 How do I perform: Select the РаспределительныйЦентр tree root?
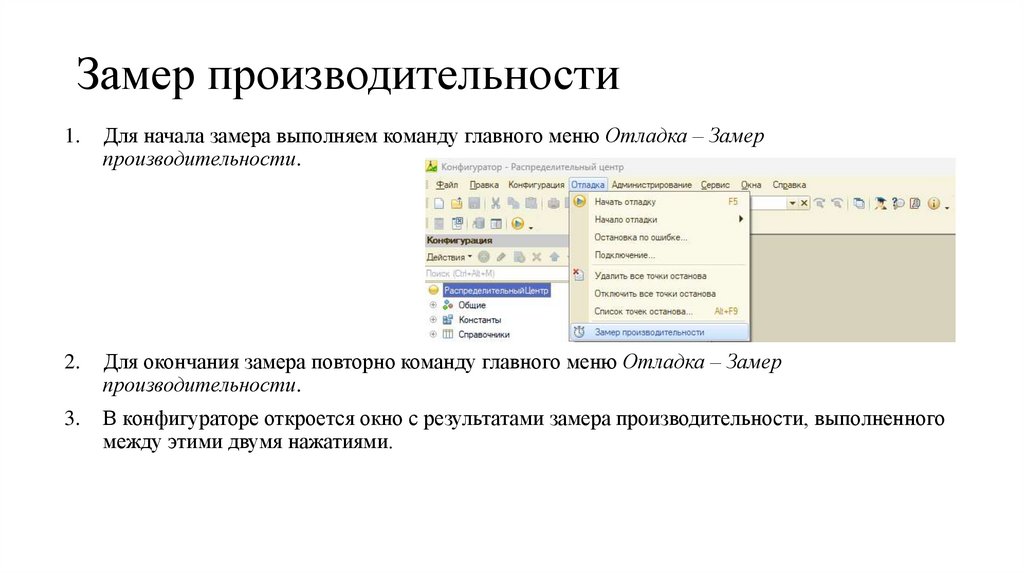(x=496, y=291)
